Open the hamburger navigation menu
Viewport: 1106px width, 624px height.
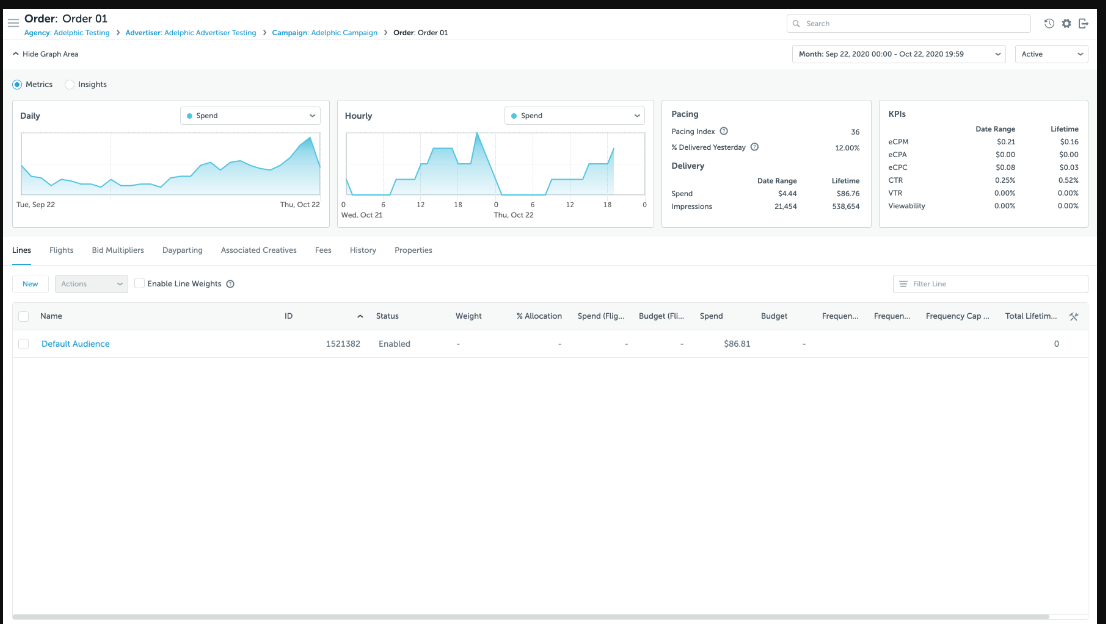13,23
